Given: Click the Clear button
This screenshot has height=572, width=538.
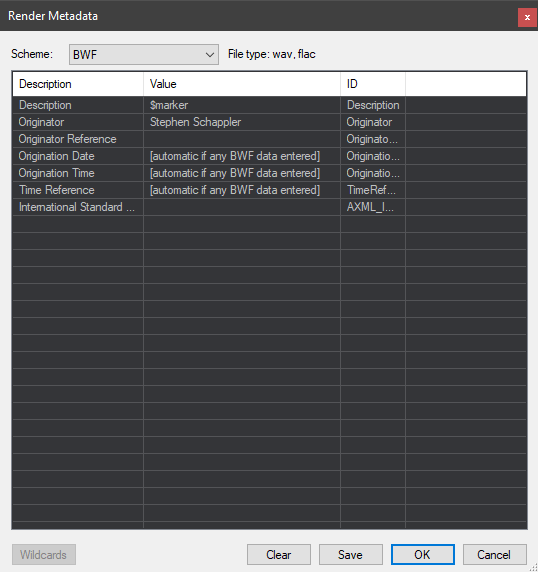Looking at the screenshot, I should 279,554.
